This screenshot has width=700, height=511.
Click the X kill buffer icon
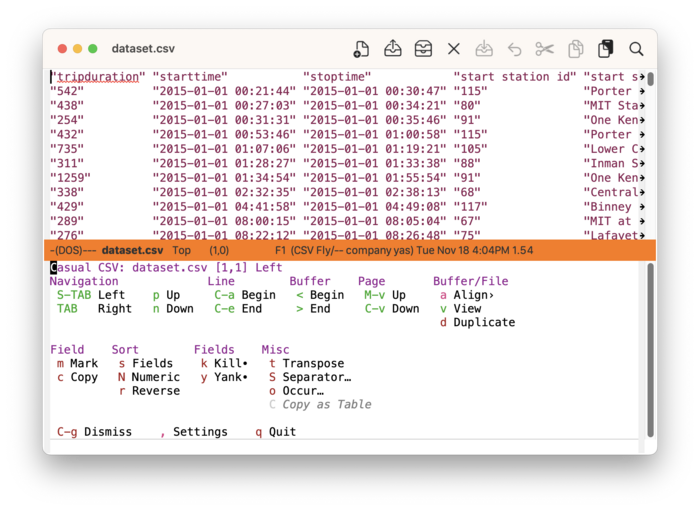[x=454, y=49]
